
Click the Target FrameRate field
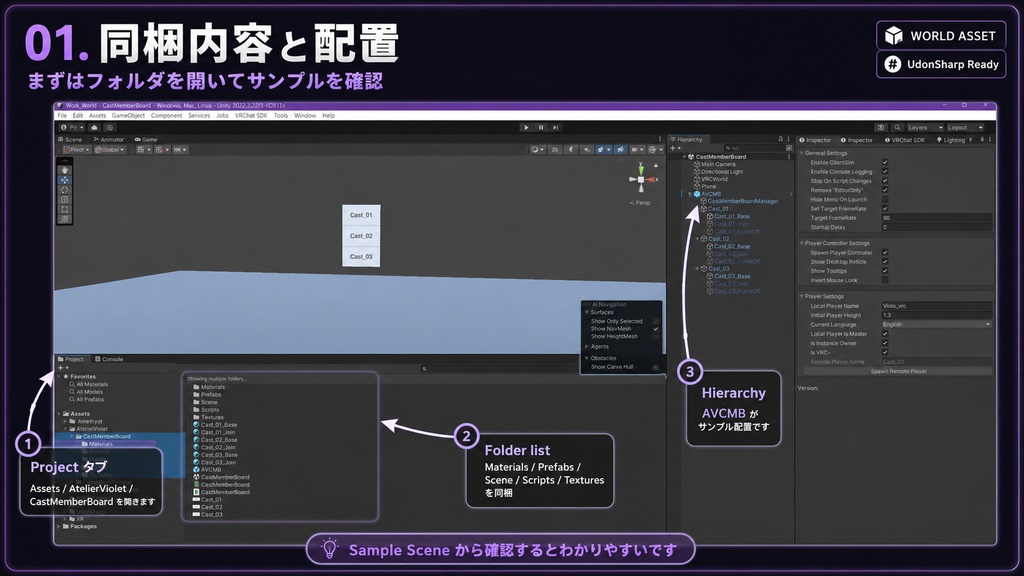click(x=936, y=218)
